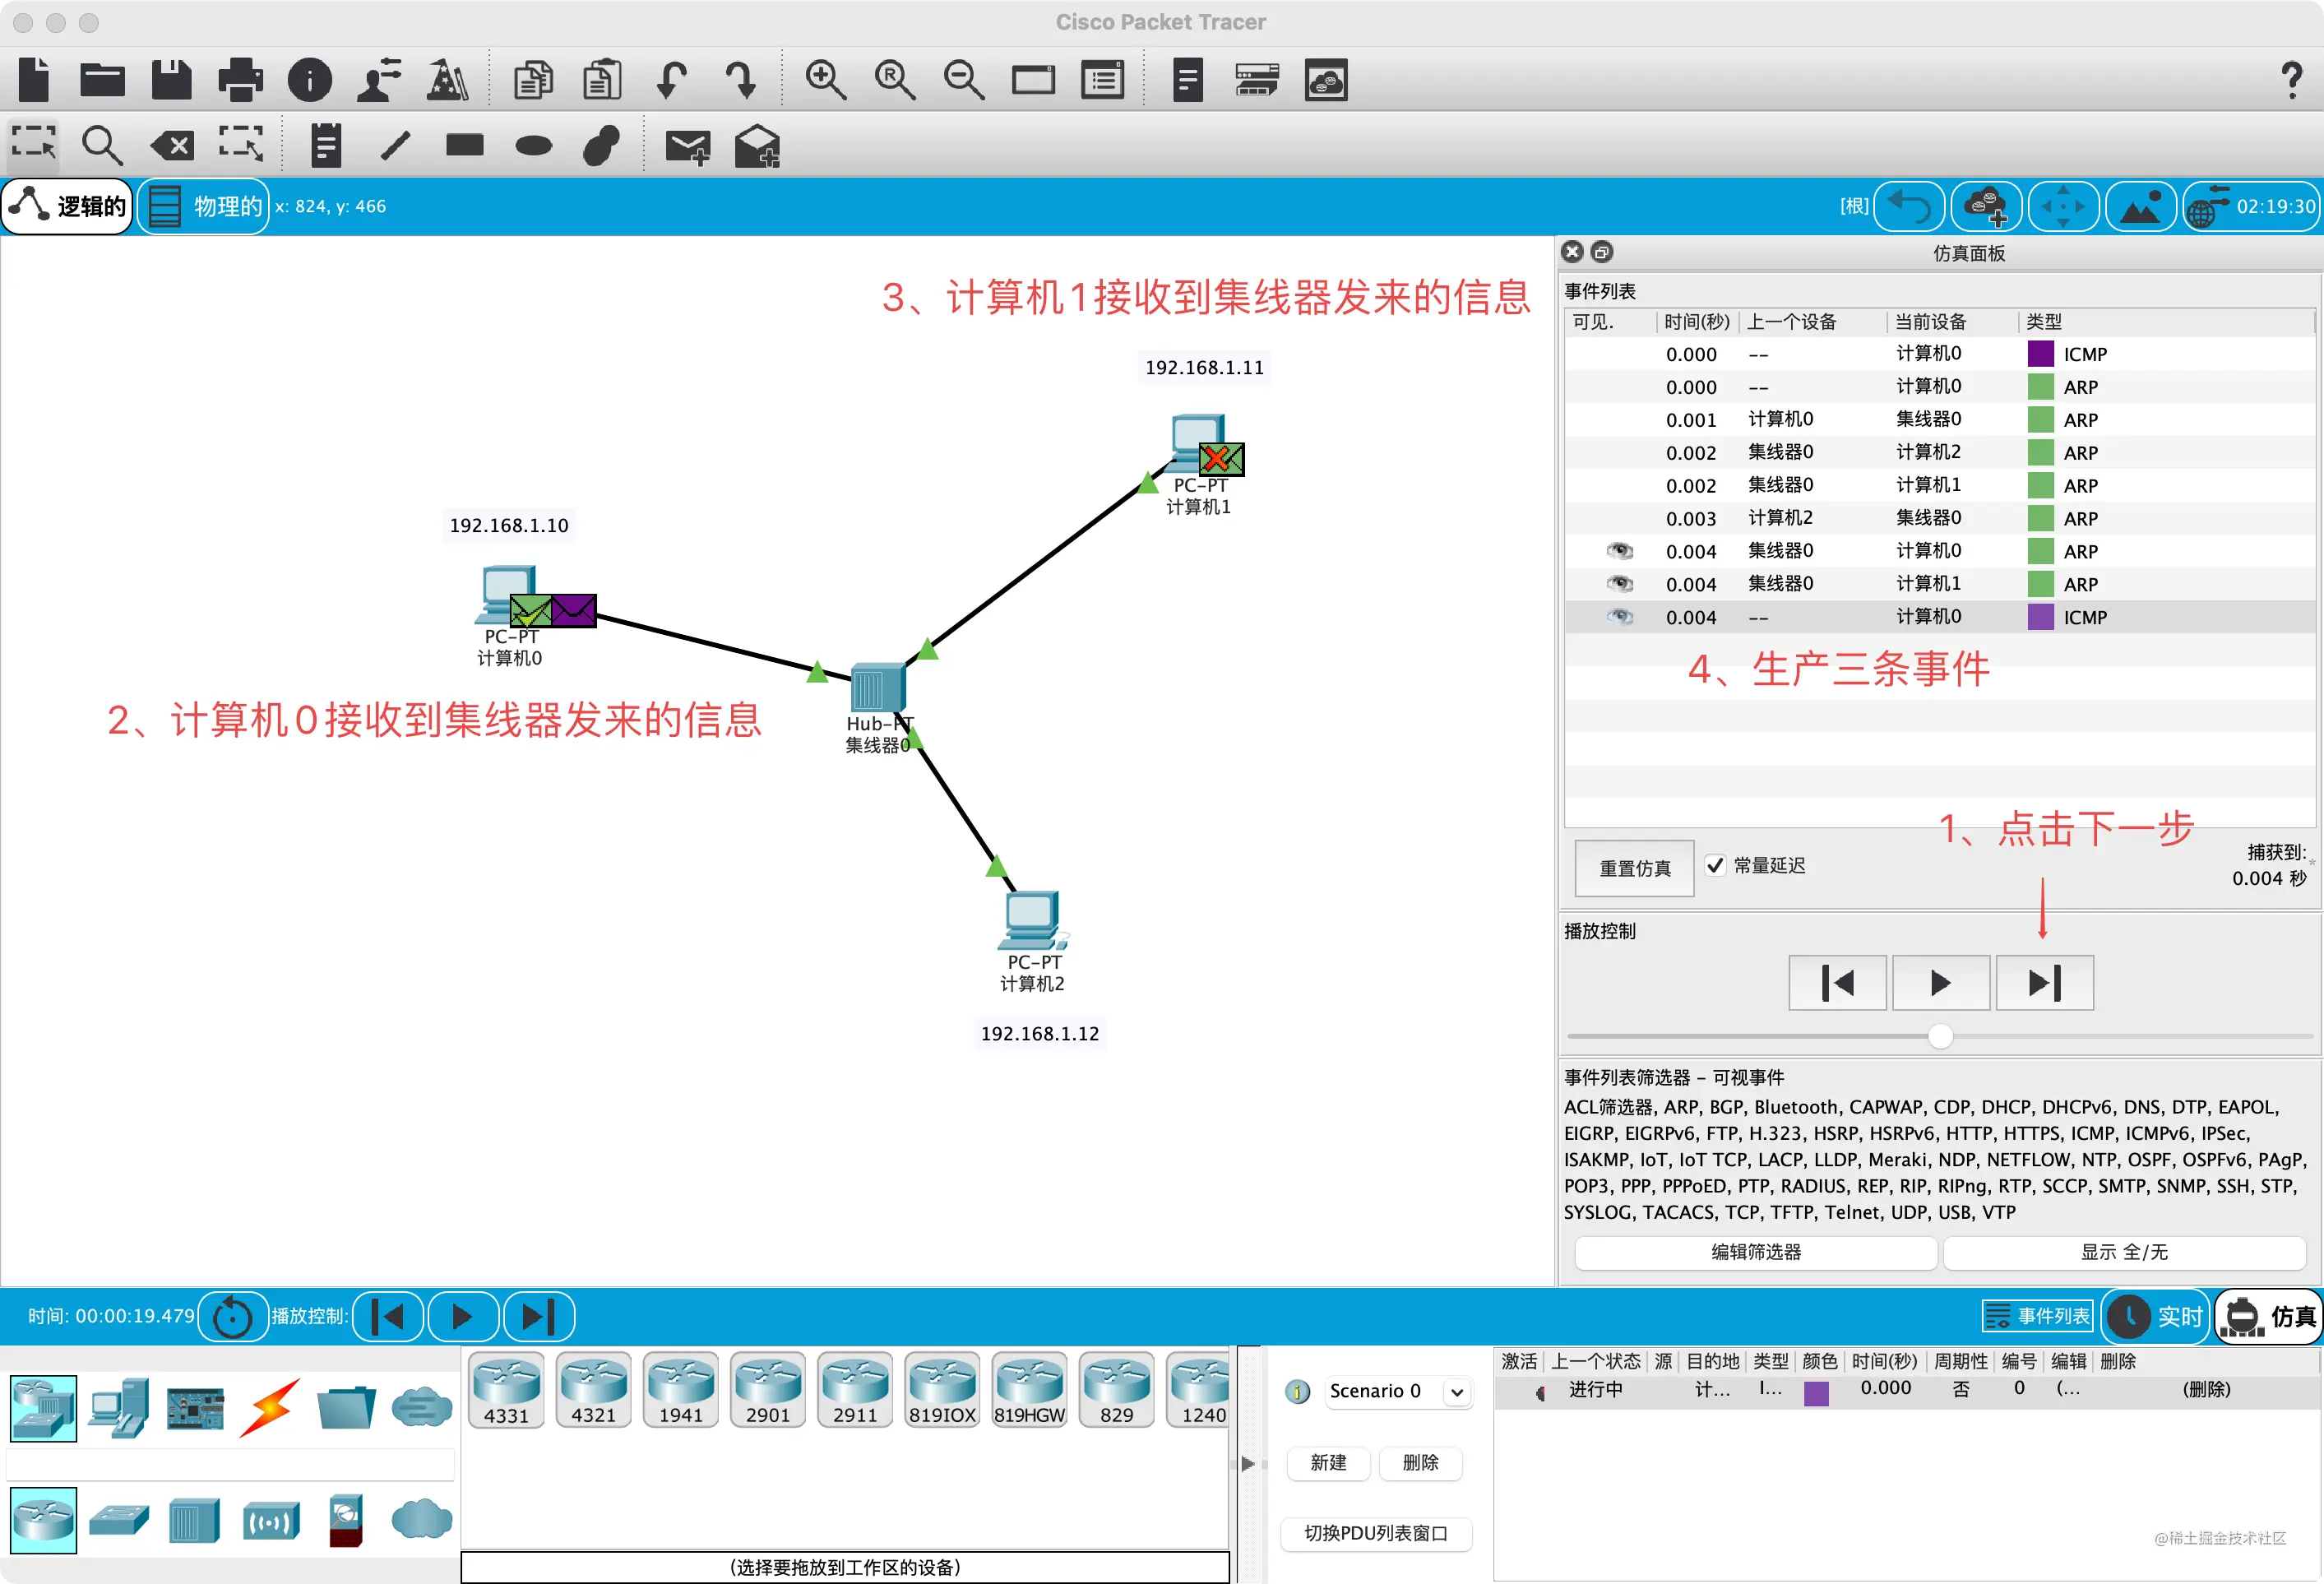Click the (删除) cell in PDU list
2324x1584 pixels.
tap(2206, 1389)
